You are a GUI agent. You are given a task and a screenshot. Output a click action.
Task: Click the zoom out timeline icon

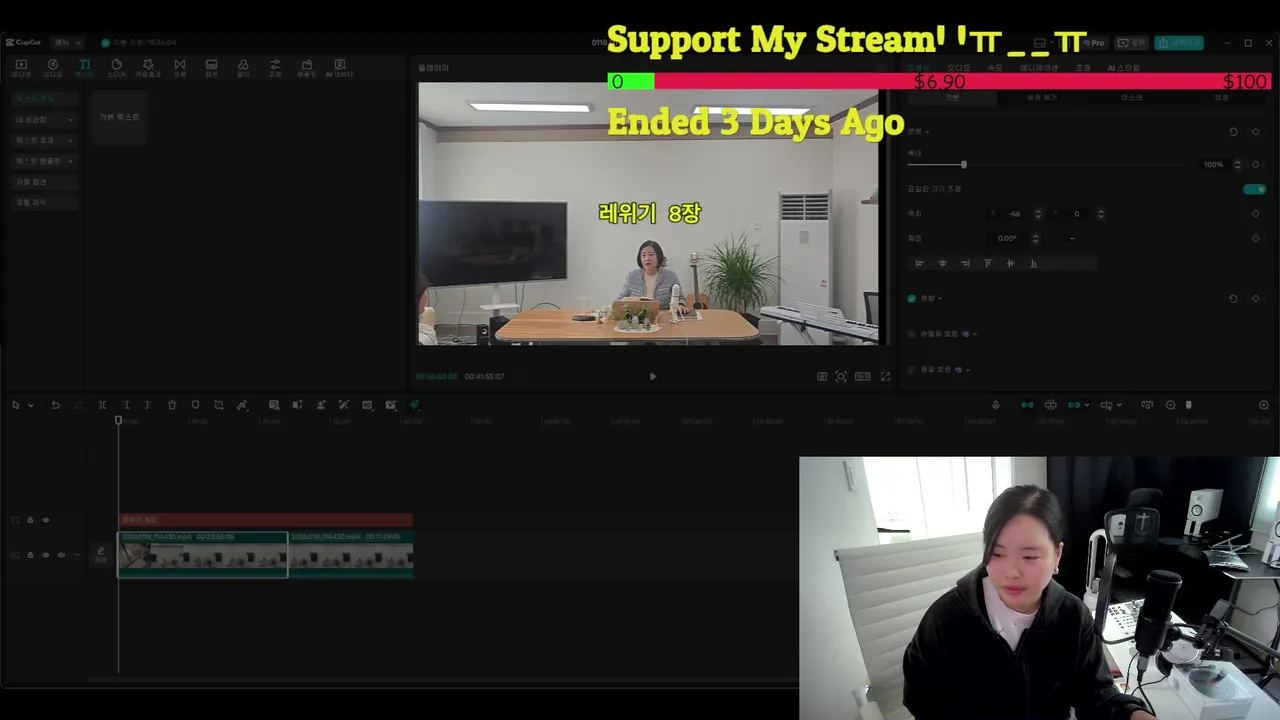pos(1170,405)
